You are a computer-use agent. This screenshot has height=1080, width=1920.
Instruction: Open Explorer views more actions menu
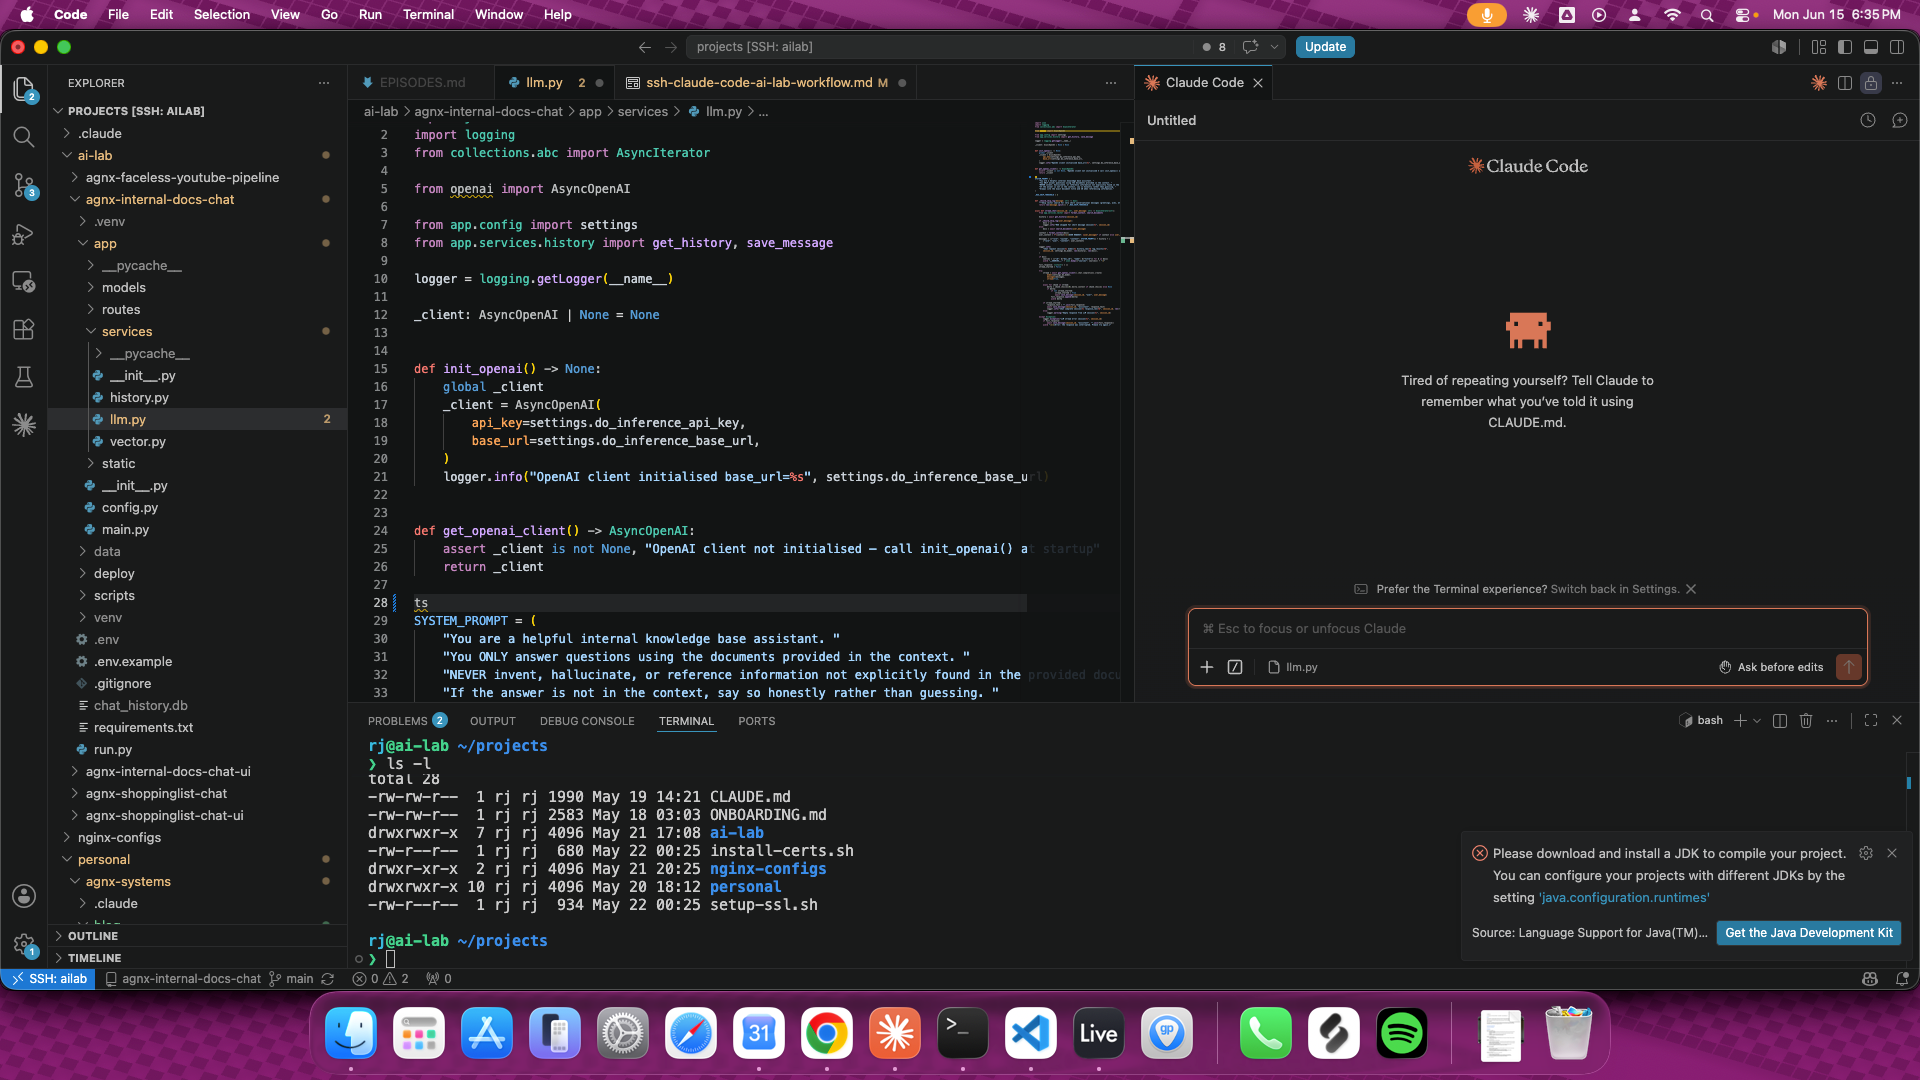point(324,83)
